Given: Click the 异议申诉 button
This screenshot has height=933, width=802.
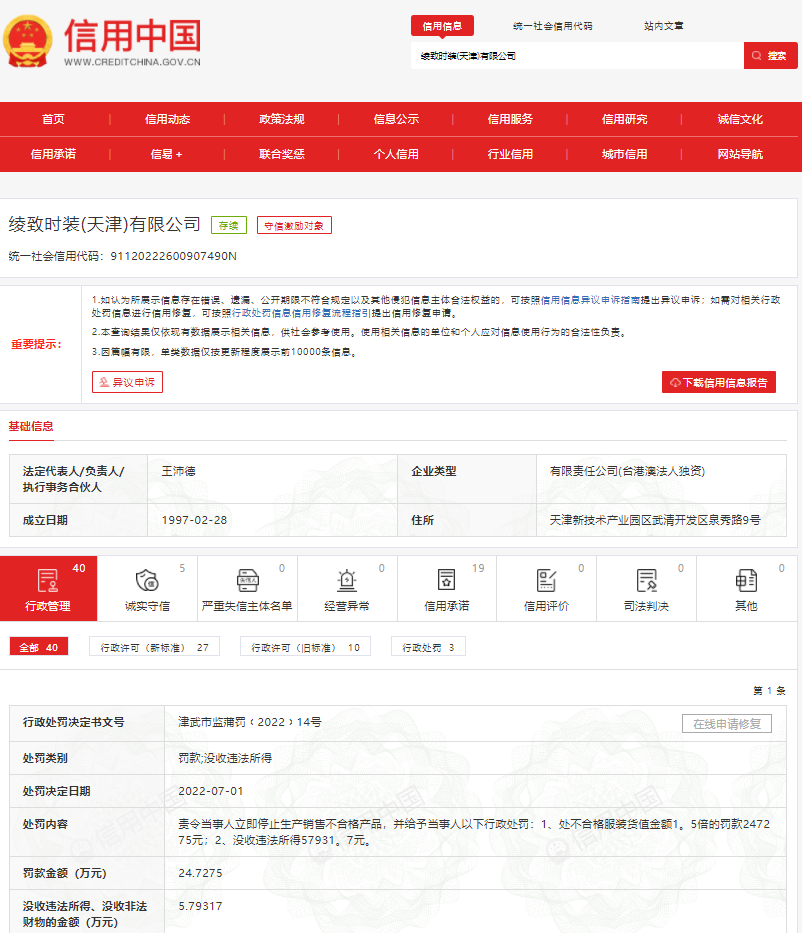Looking at the screenshot, I should [127, 382].
